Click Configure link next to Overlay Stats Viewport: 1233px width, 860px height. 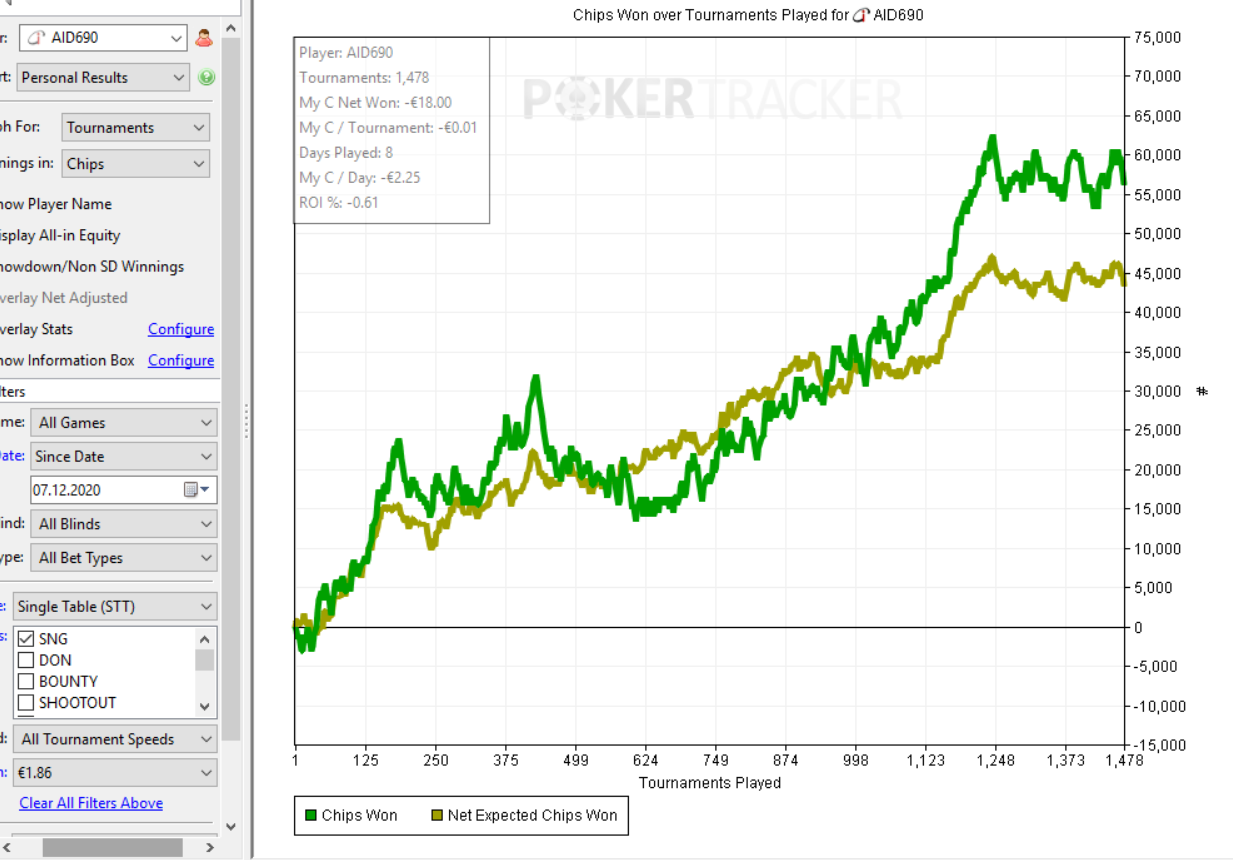pyautogui.click(x=181, y=329)
